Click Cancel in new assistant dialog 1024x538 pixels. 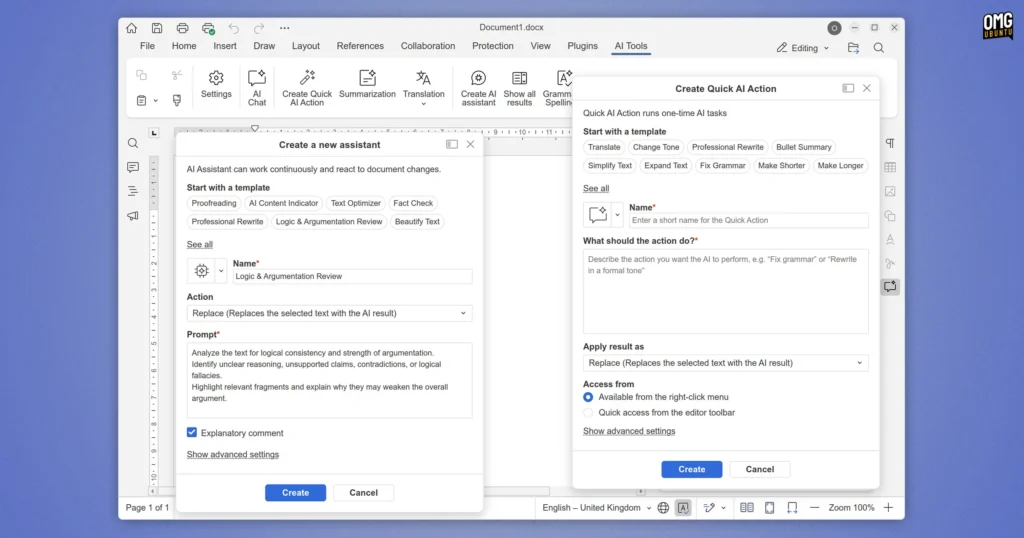click(363, 493)
